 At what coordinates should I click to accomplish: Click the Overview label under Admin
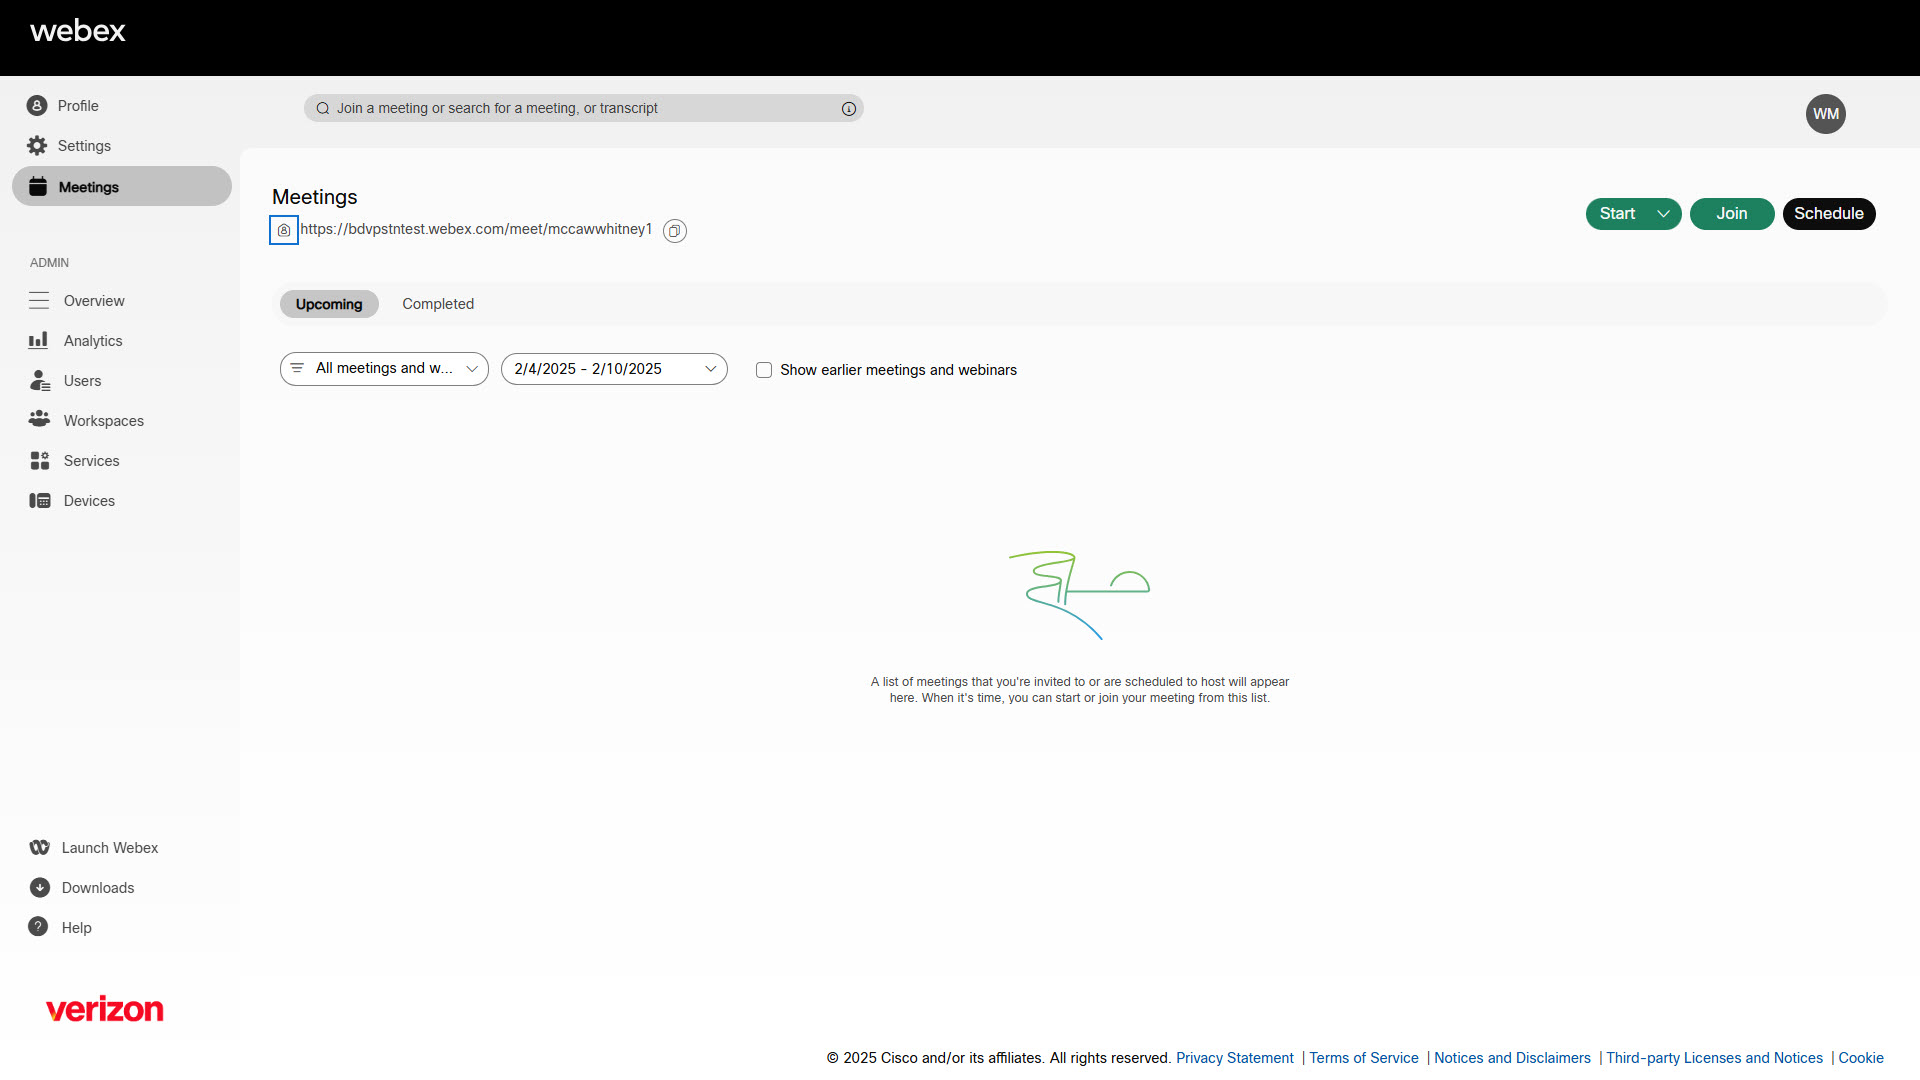point(94,301)
